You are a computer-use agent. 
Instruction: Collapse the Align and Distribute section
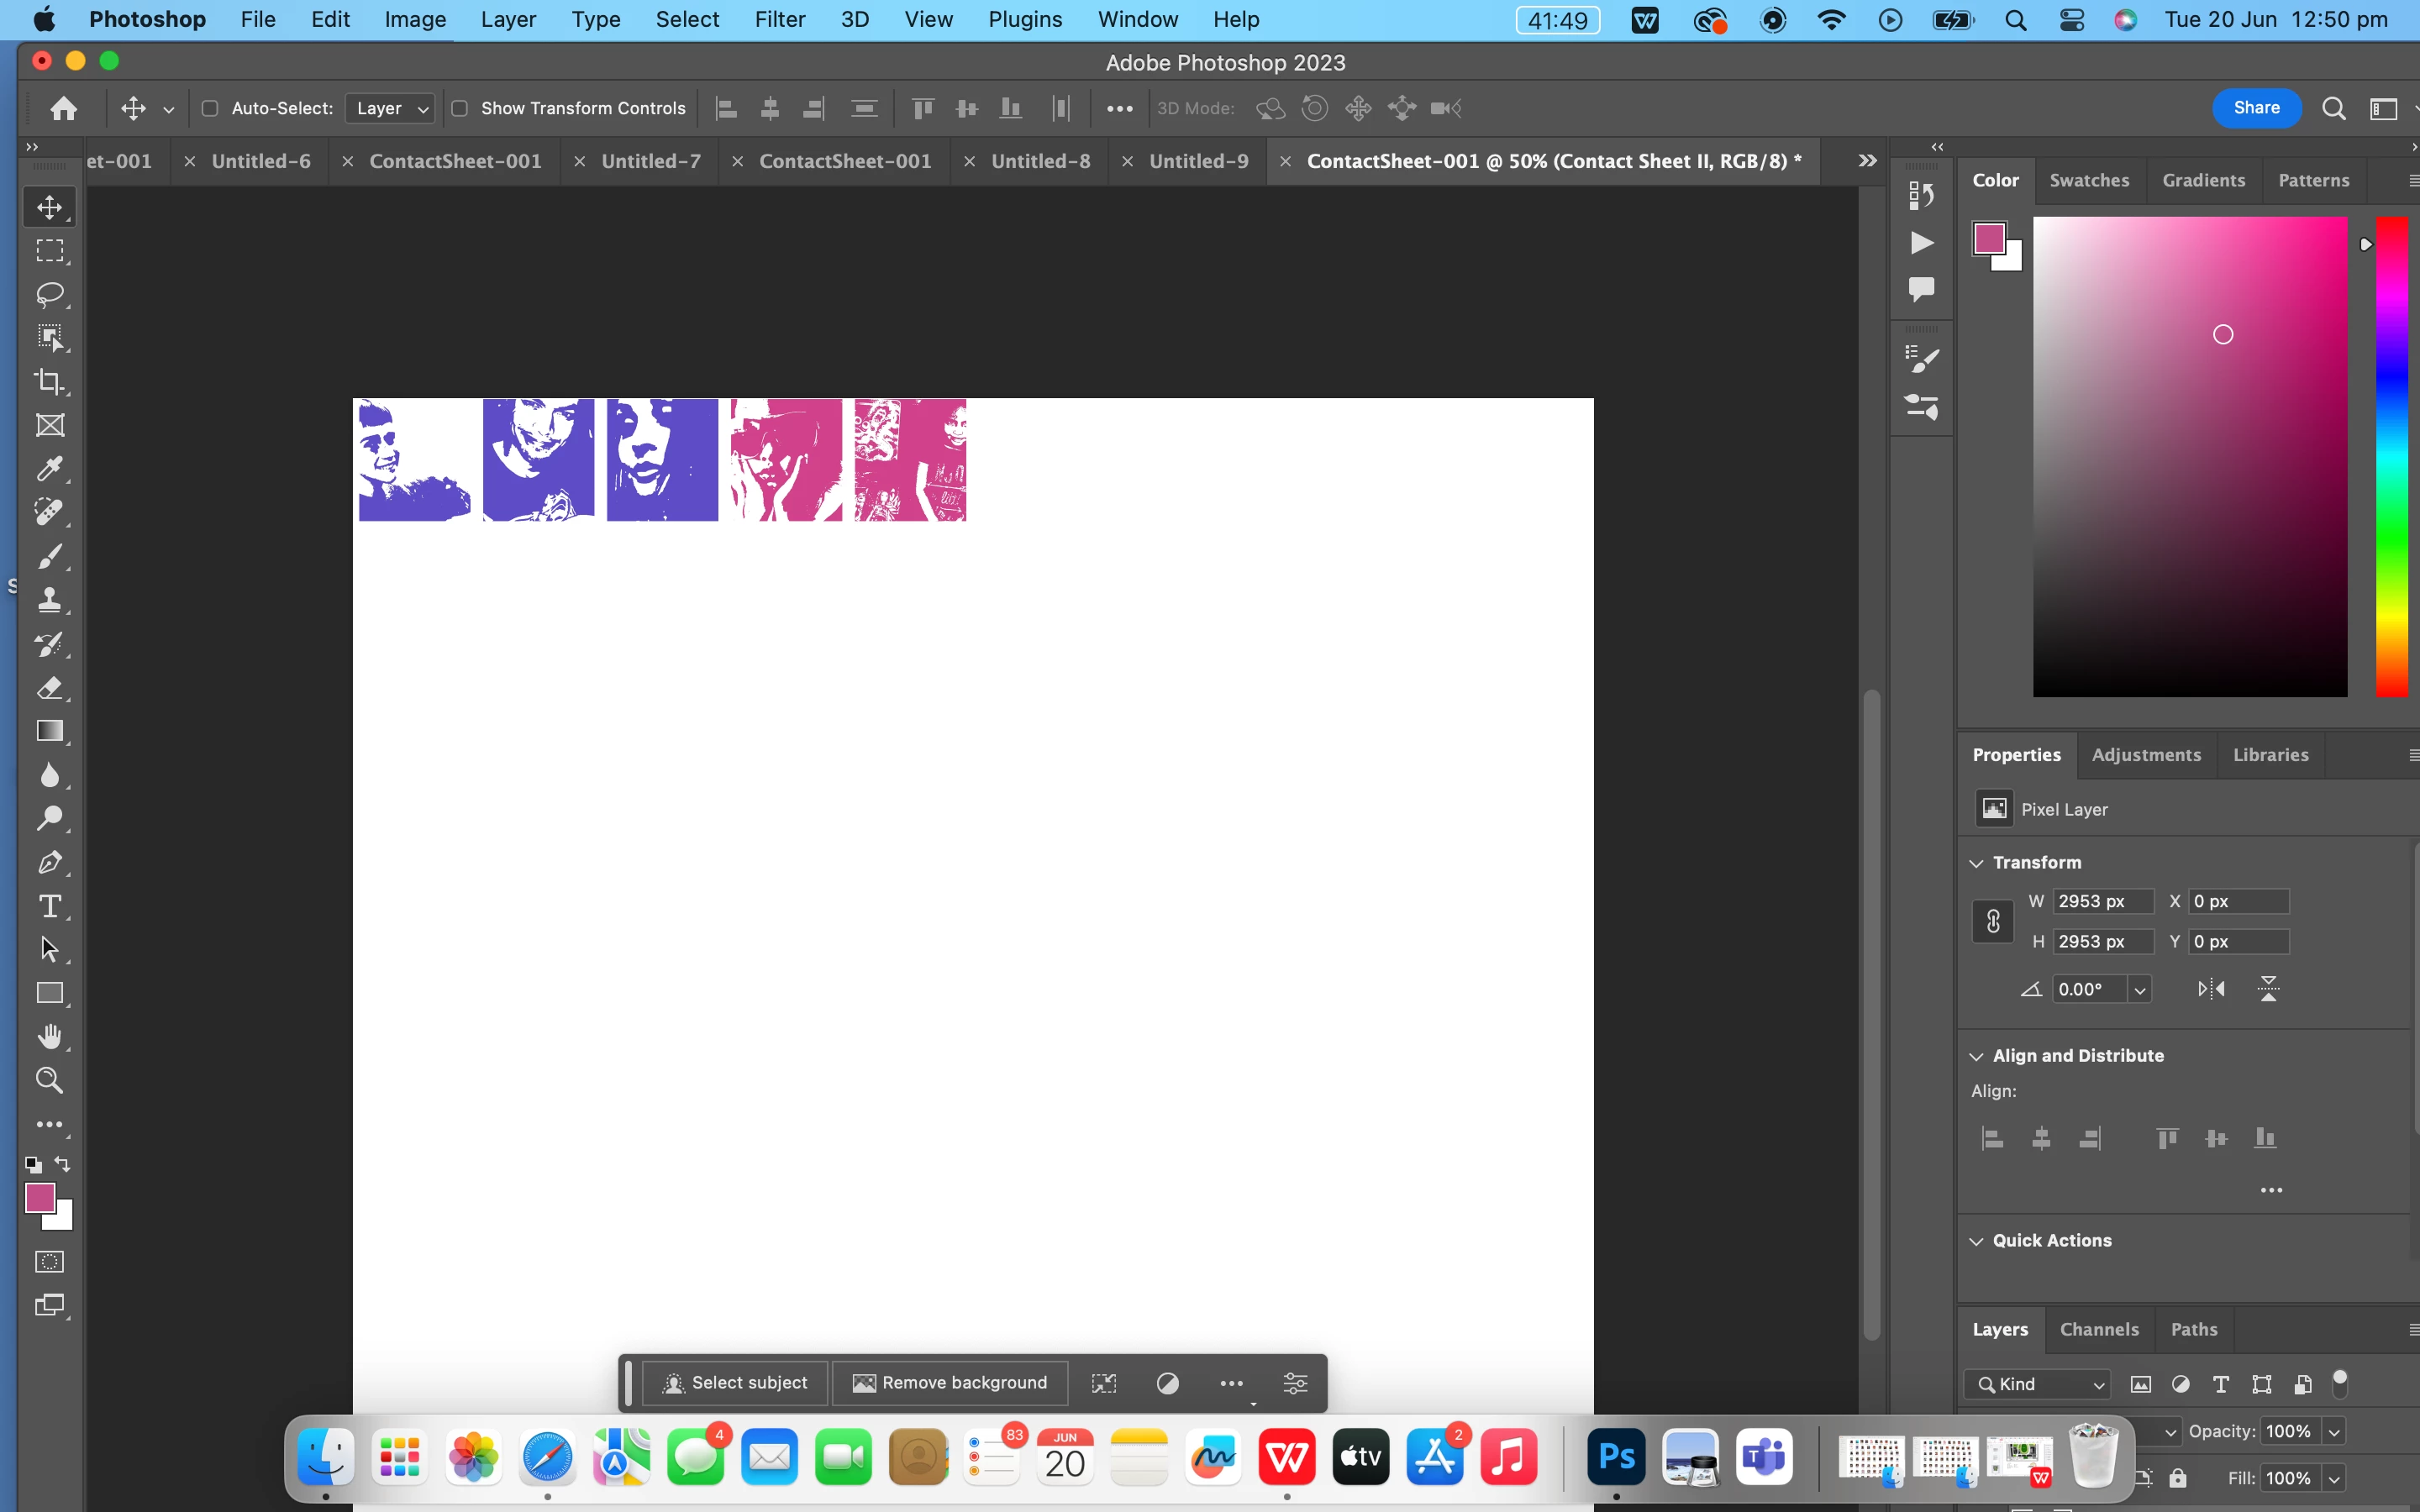[1976, 1056]
